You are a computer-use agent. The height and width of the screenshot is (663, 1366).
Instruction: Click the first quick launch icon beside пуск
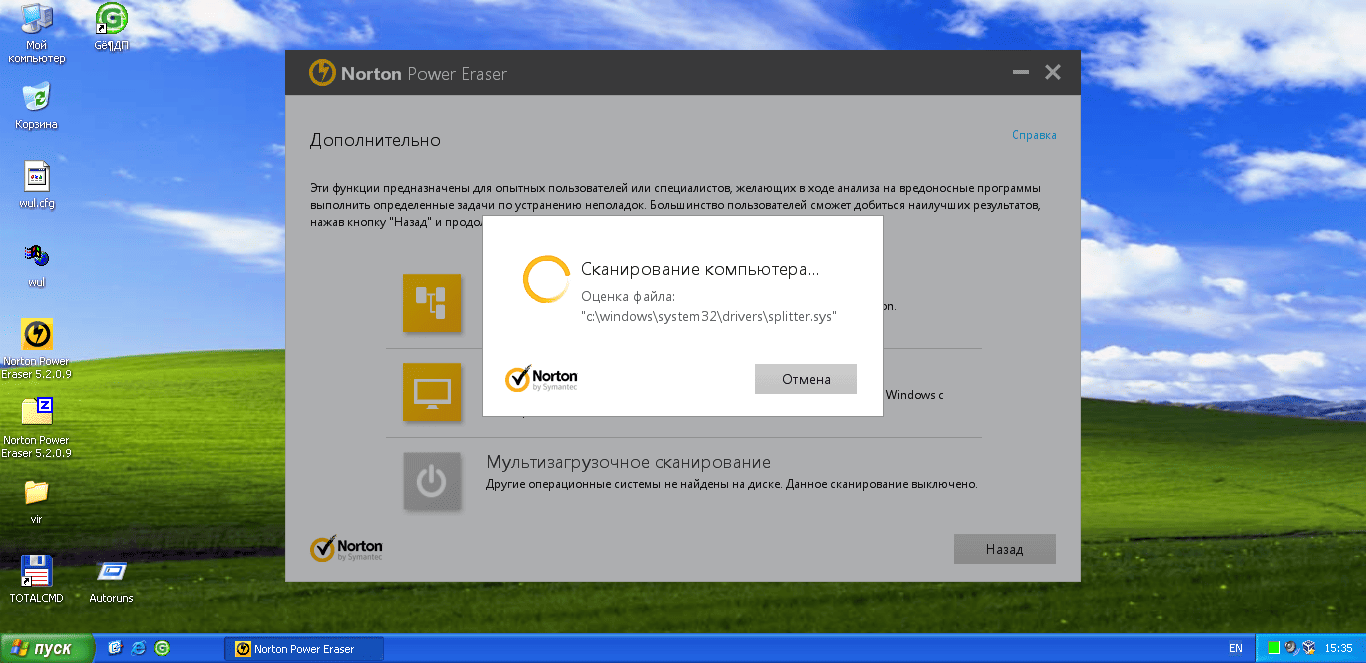115,648
